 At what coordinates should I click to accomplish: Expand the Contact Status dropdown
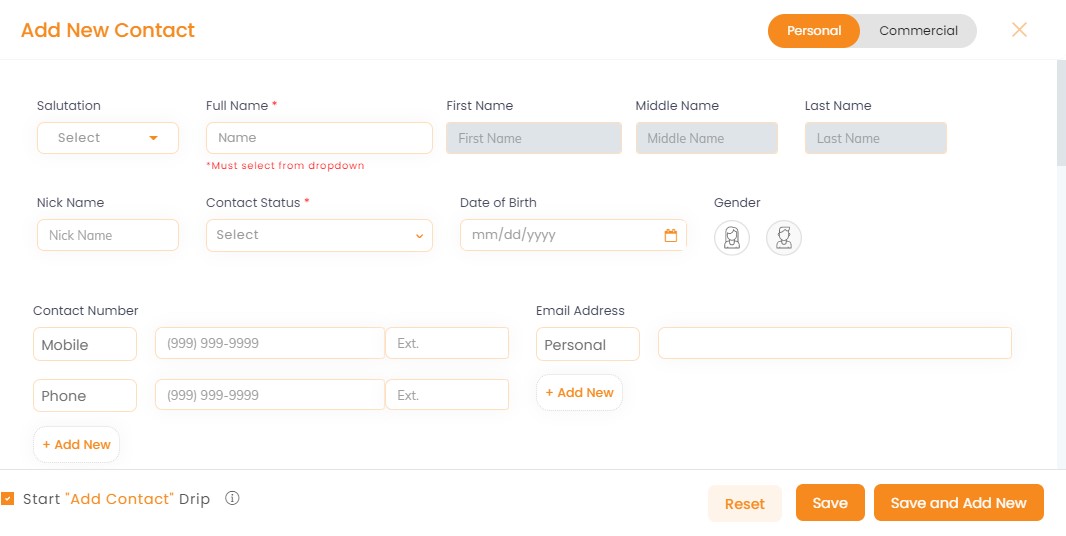point(320,235)
